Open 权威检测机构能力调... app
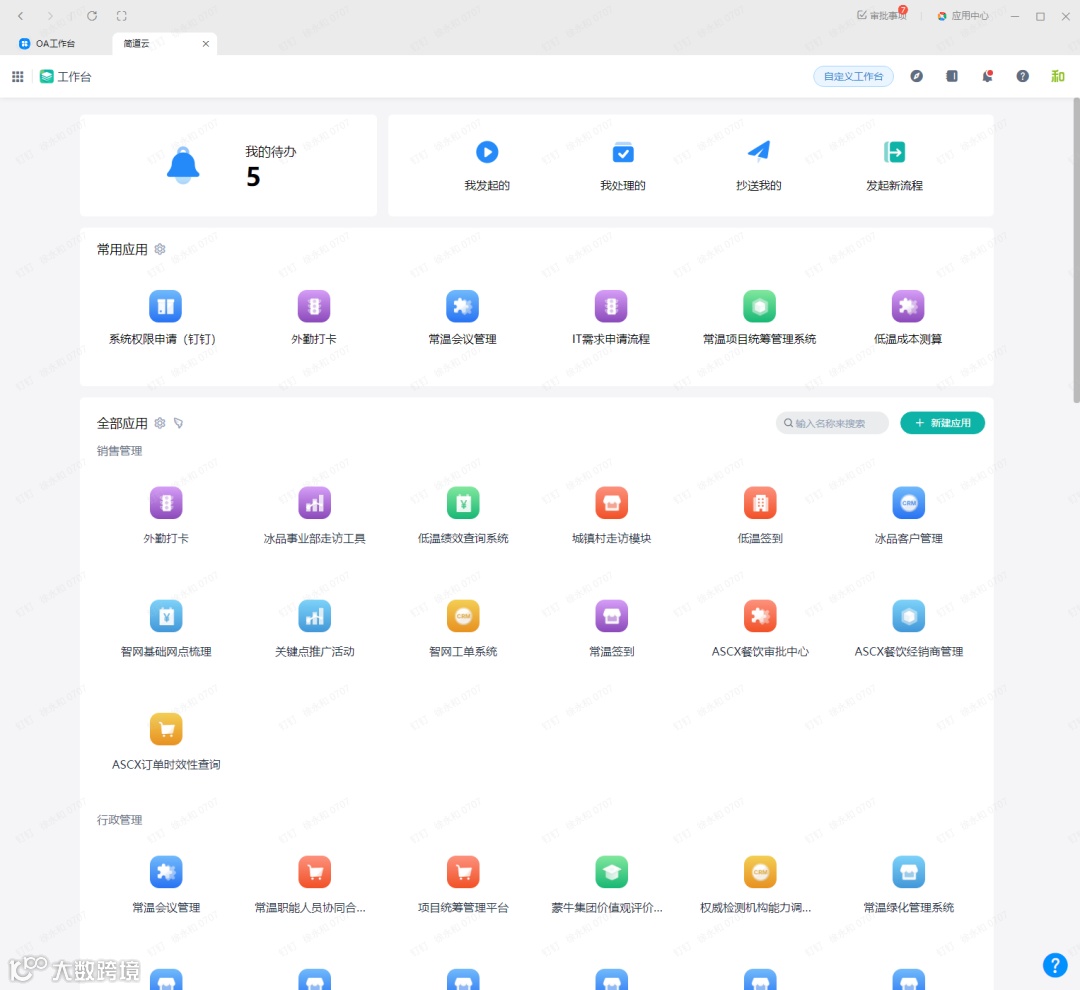This screenshot has height=990, width=1080. tap(760, 872)
